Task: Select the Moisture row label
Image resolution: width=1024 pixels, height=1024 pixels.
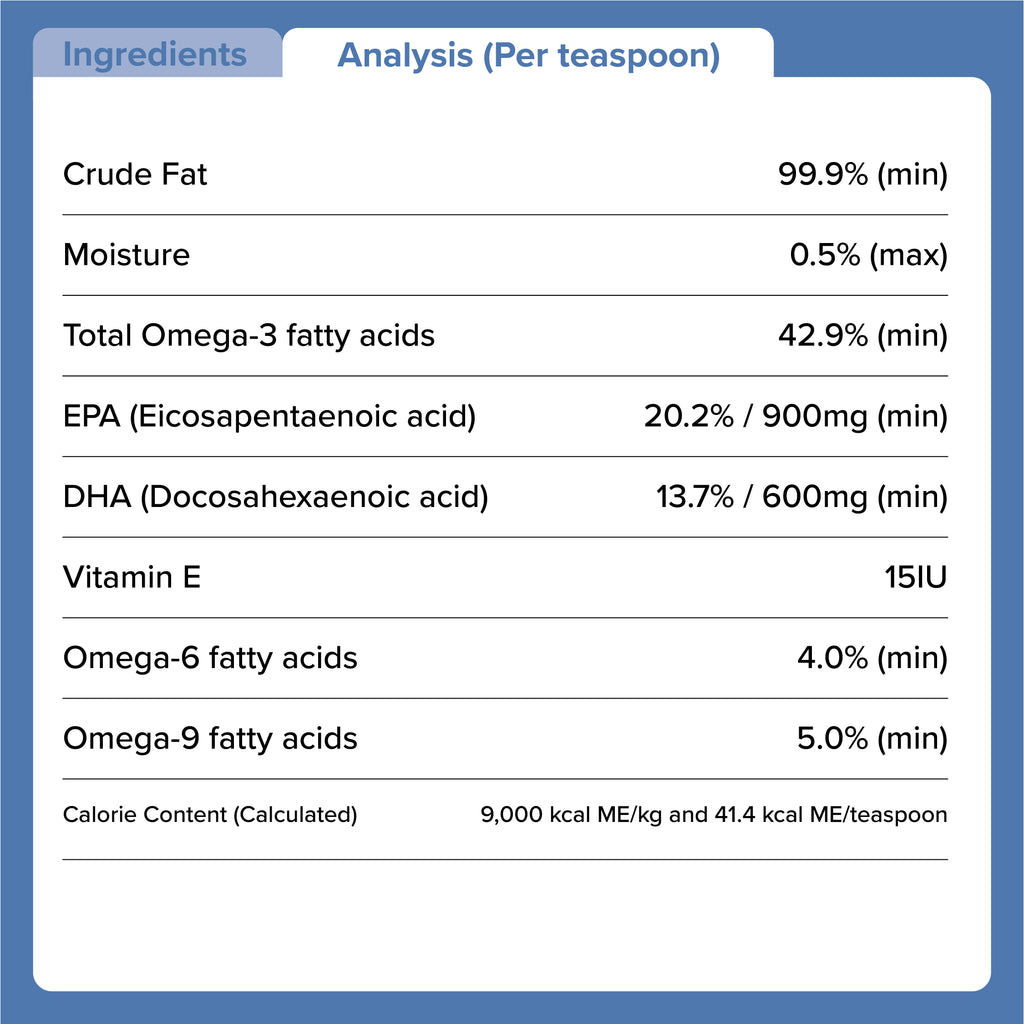Action: pyautogui.click(x=126, y=254)
